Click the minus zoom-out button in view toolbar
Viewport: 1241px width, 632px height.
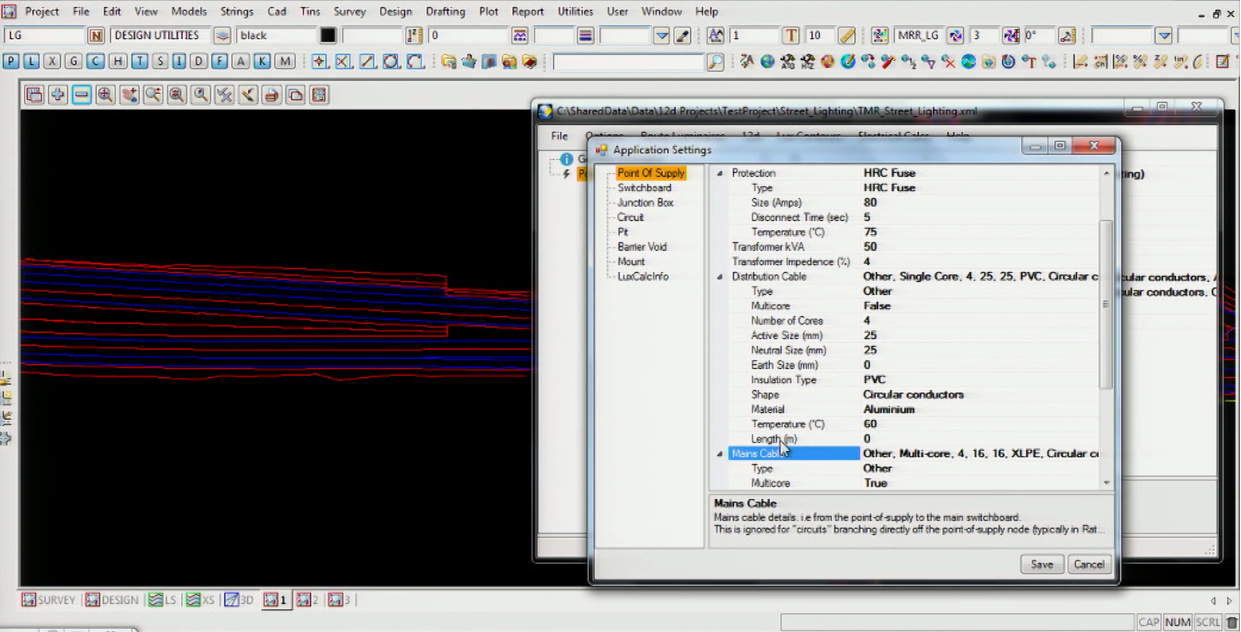82,95
